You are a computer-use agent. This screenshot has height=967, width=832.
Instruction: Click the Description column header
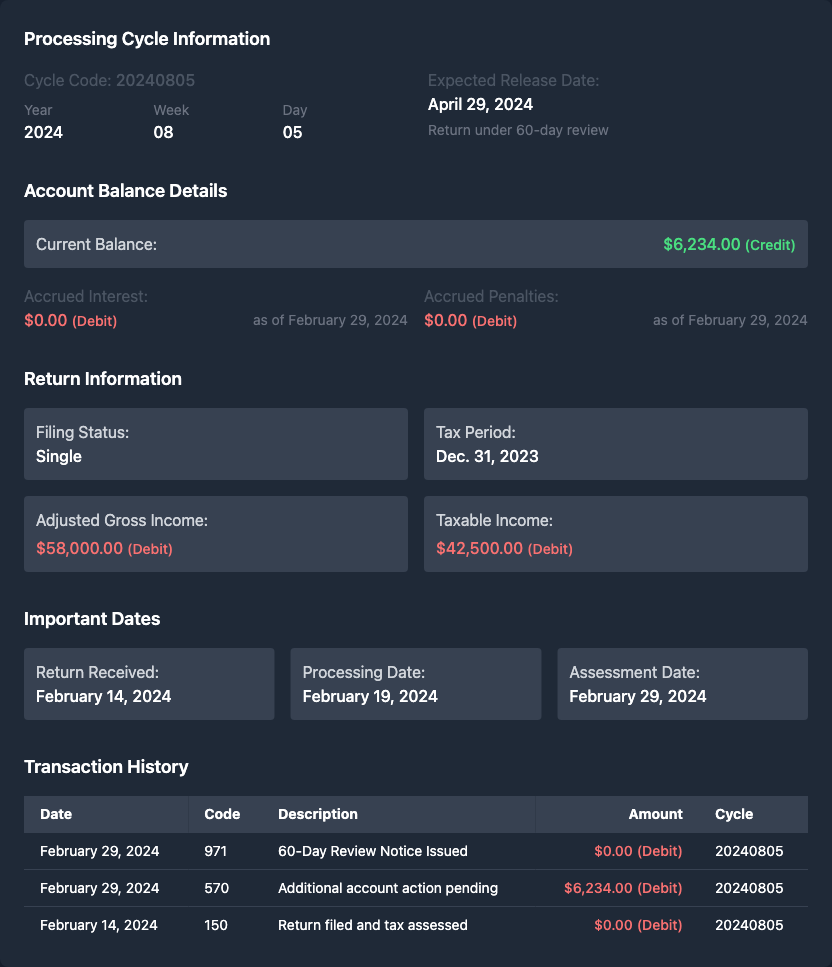coord(317,814)
